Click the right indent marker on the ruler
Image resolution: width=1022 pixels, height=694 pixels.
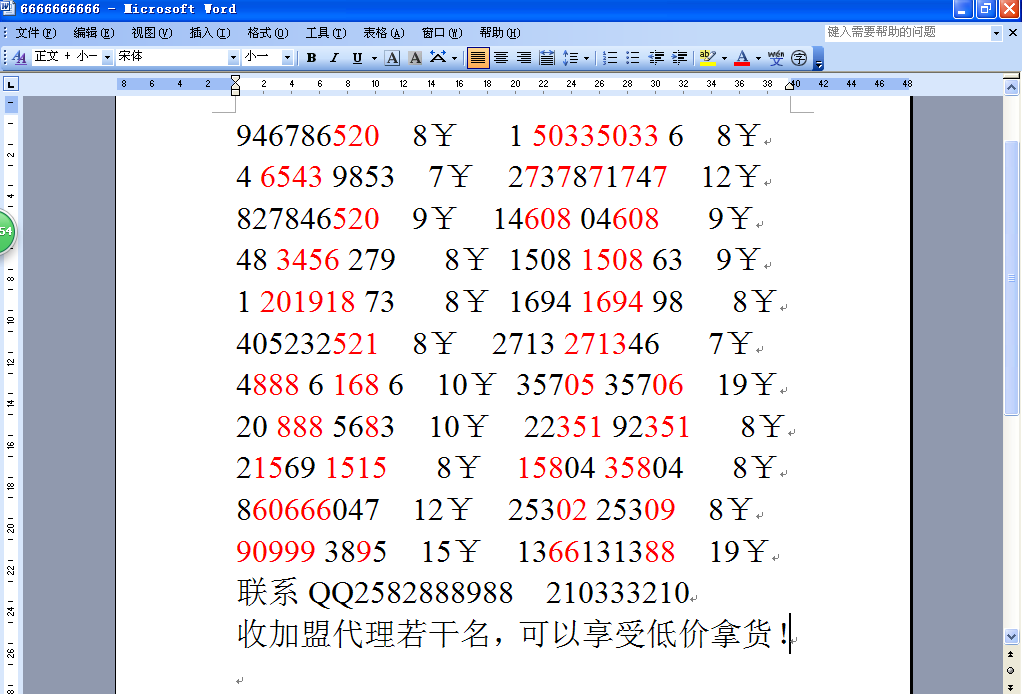pos(789,85)
